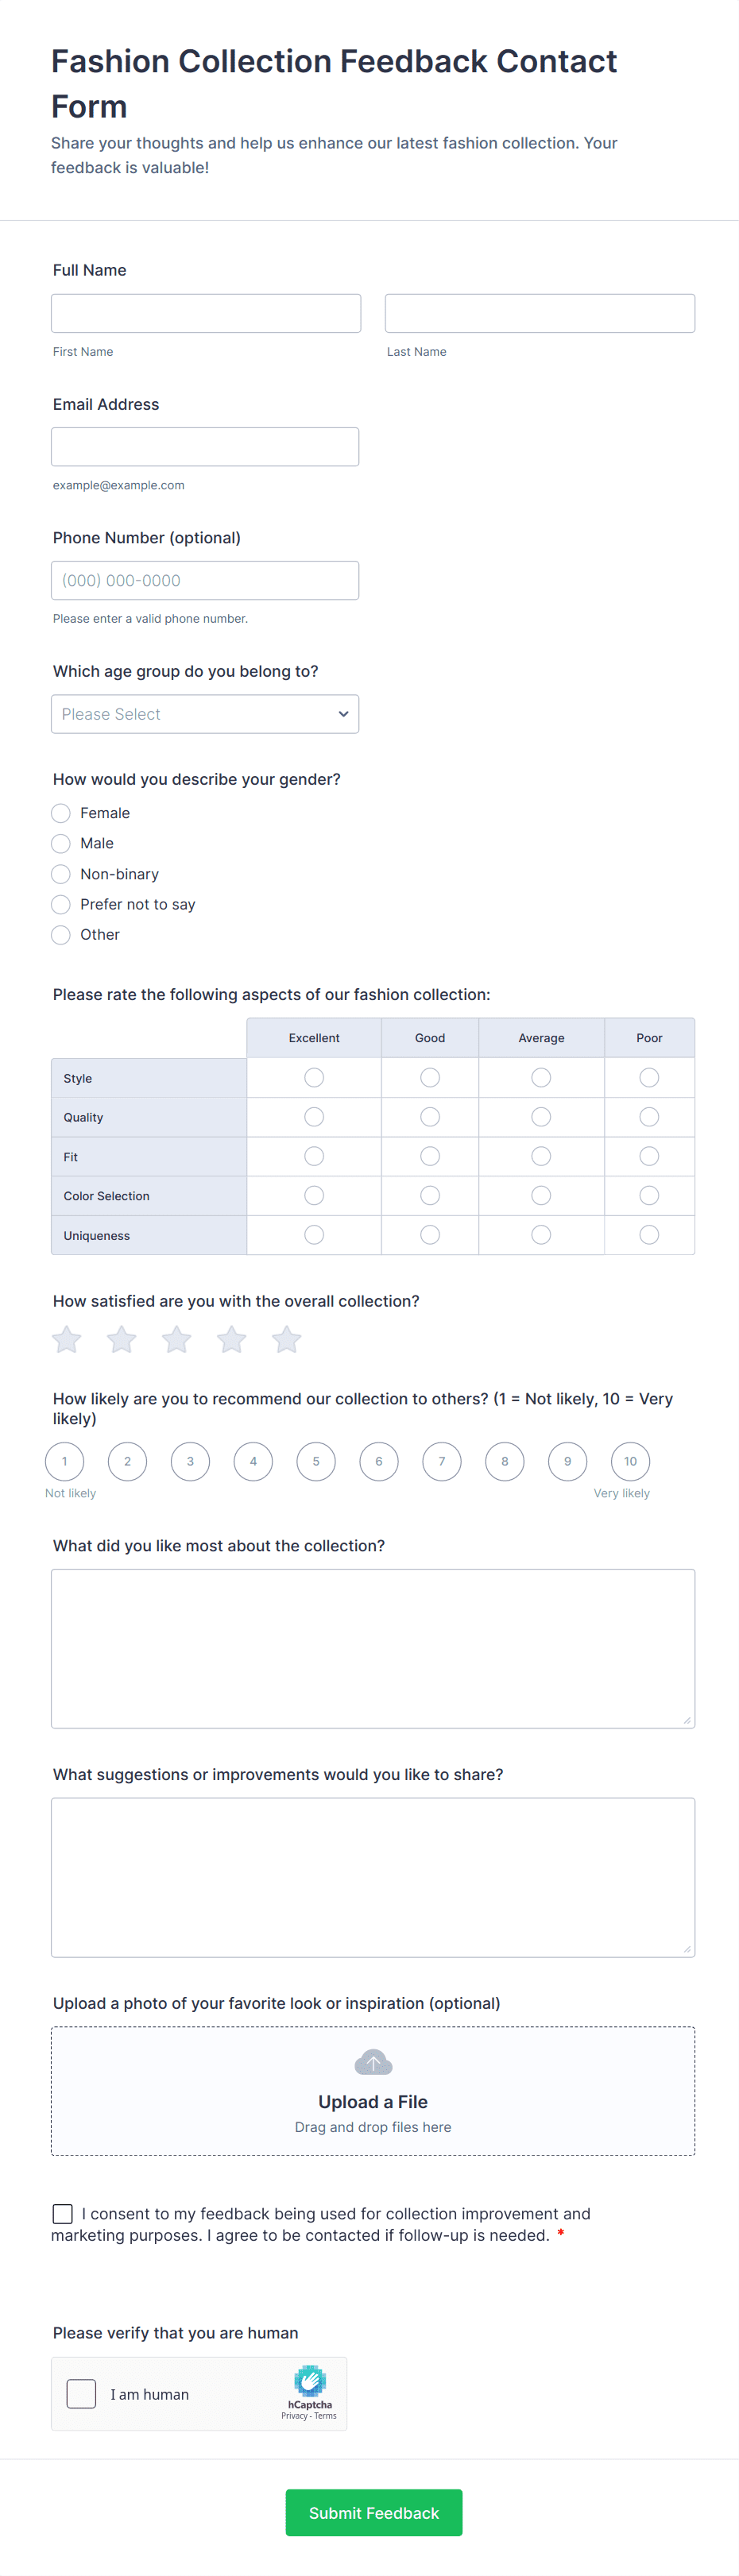Click the hCaptcha logo
The height and width of the screenshot is (2576, 739).
pyautogui.click(x=310, y=2380)
